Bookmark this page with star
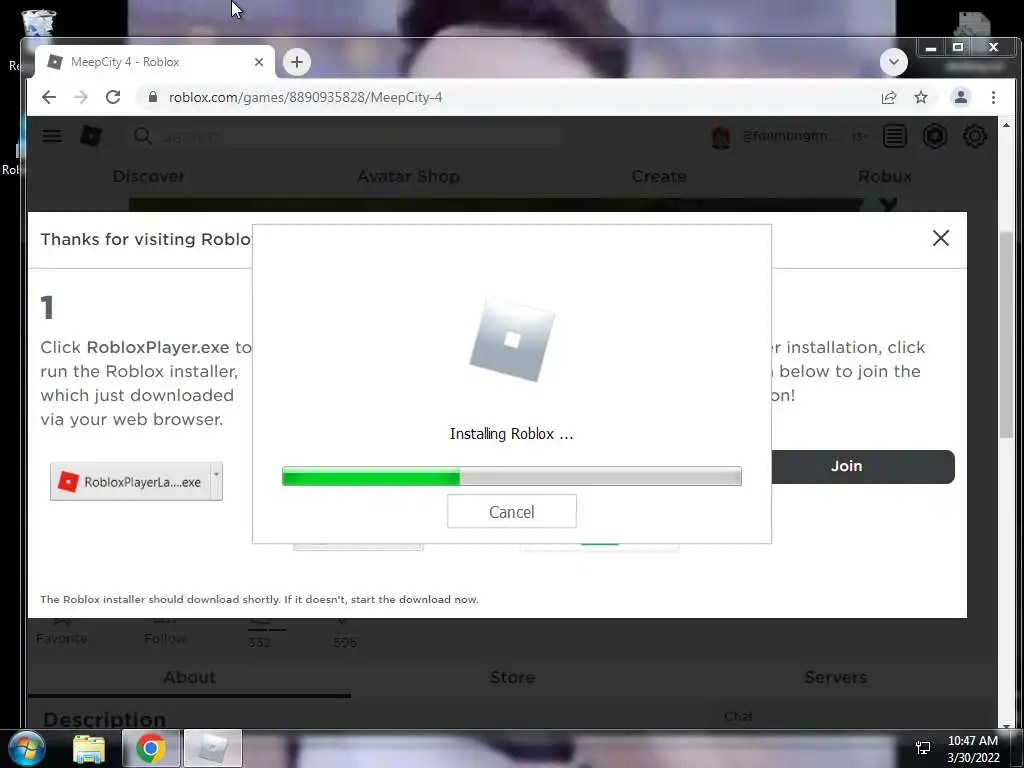Image resolution: width=1024 pixels, height=768 pixels. 921,97
